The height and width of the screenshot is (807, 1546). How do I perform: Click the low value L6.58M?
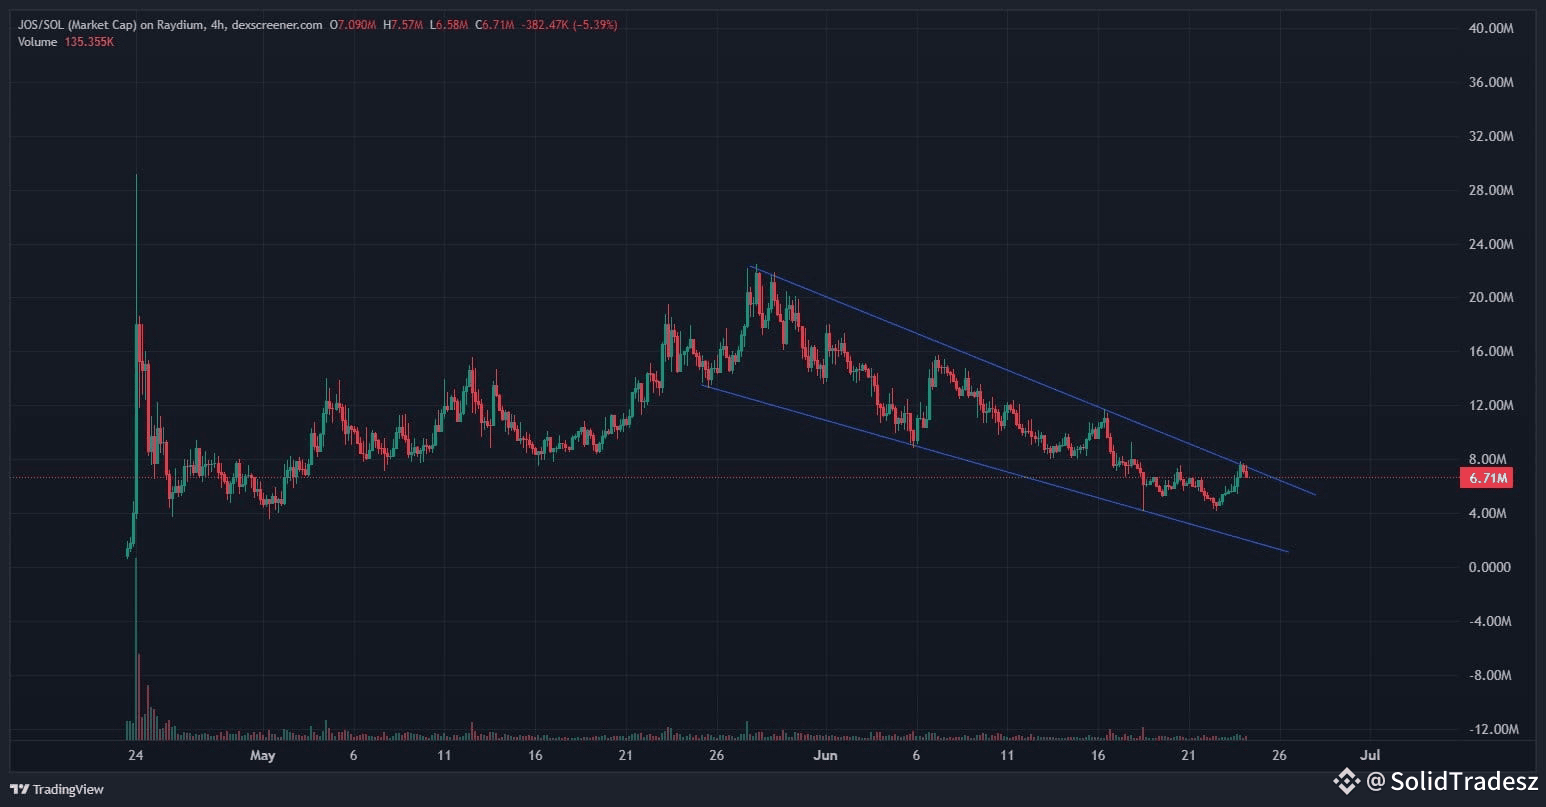(449, 24)
